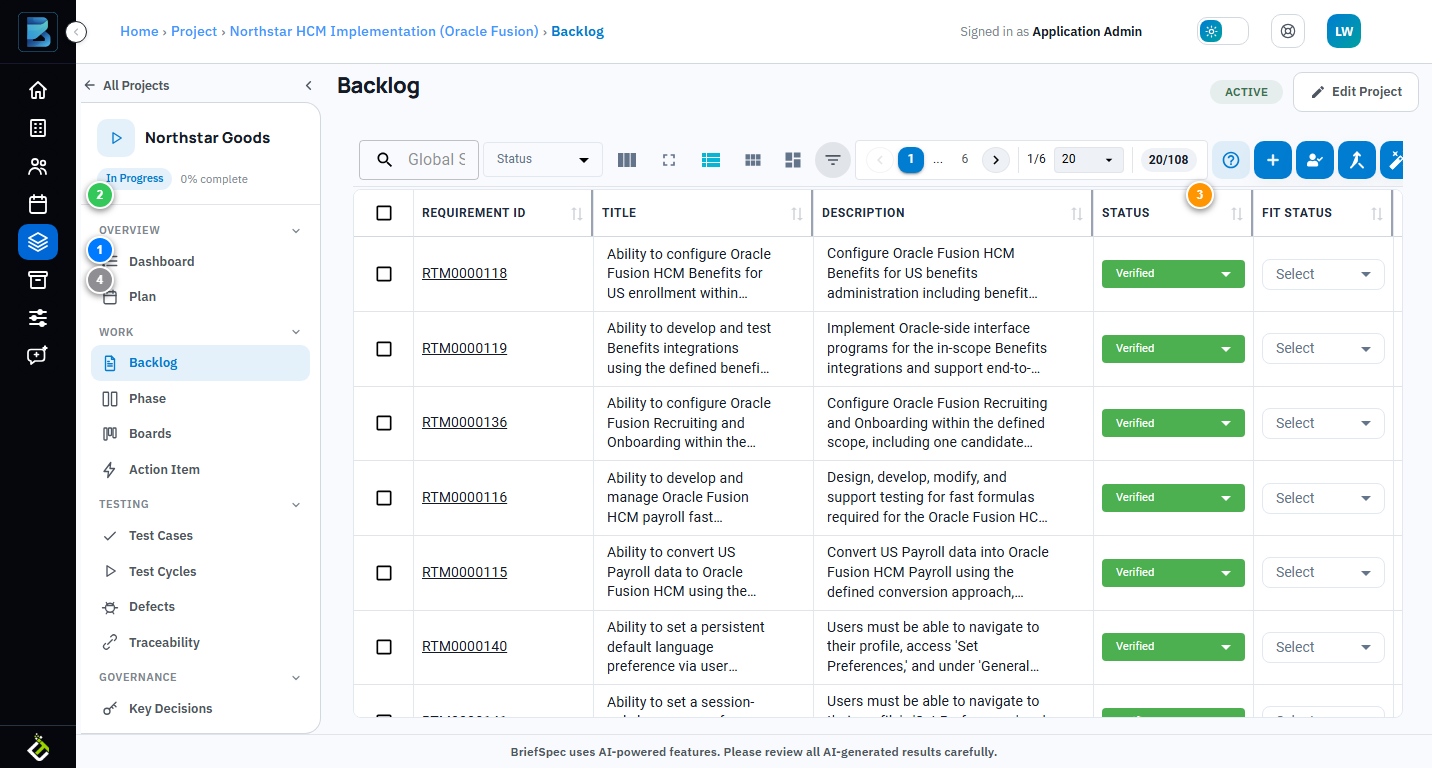This screenshot has width=1432, height=768.
Task: Click the Northstar Goods play icon
Action: (116, 138)
